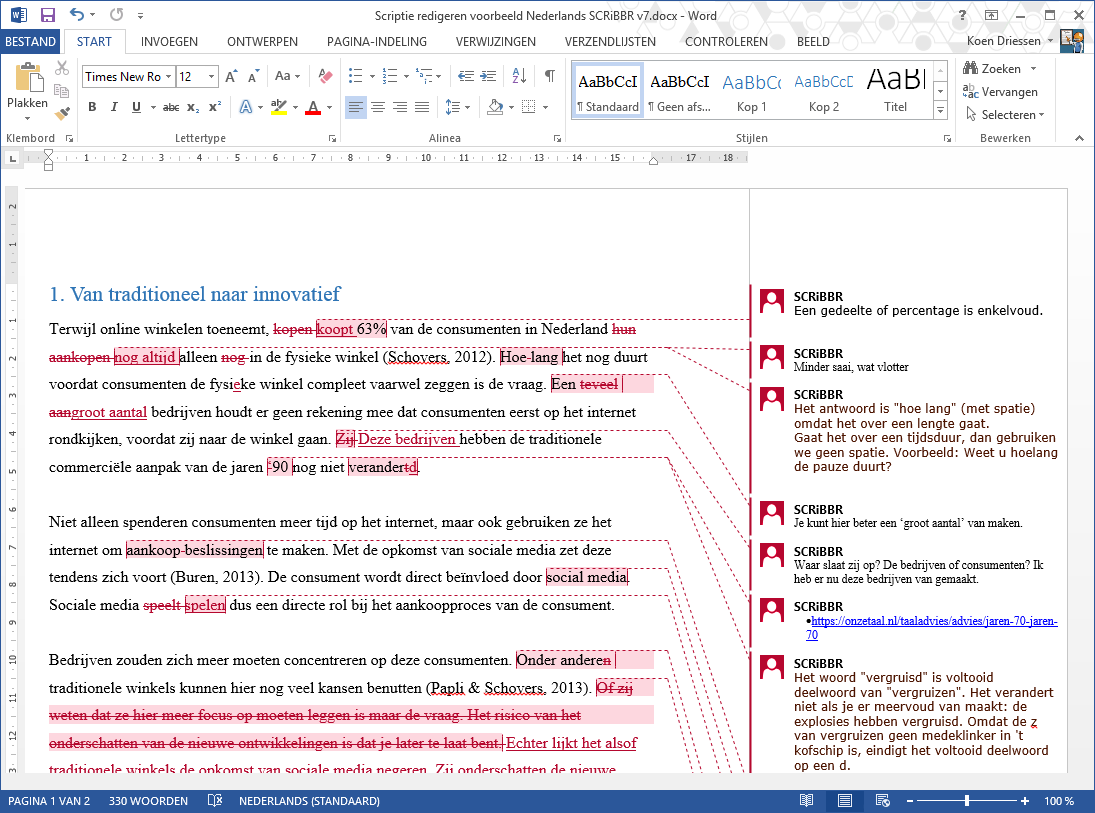Toggle Bold formatting

click(x=92, y=107)
